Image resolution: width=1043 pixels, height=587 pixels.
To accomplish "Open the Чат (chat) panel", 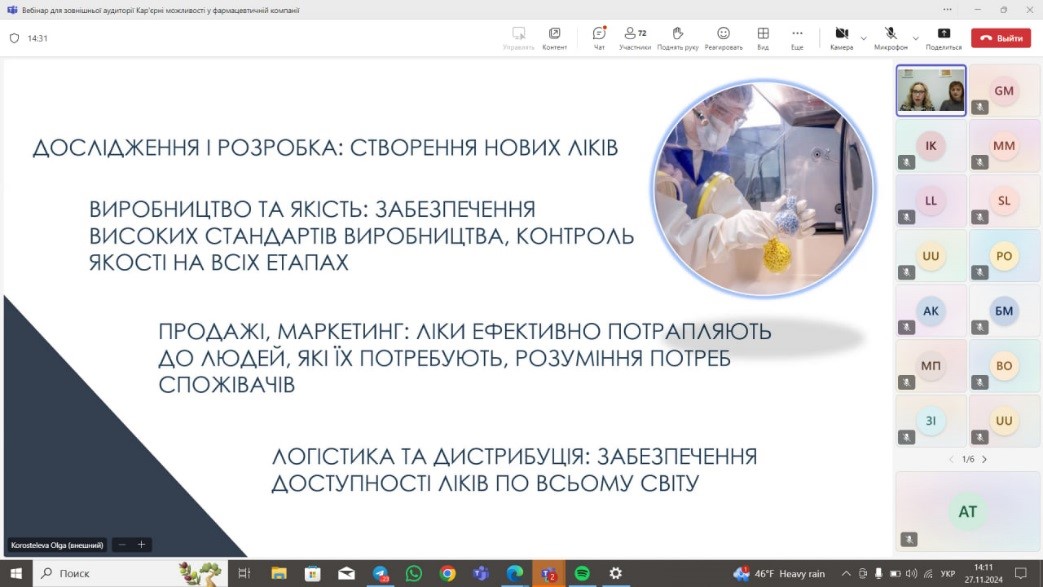I will (599, 38).
